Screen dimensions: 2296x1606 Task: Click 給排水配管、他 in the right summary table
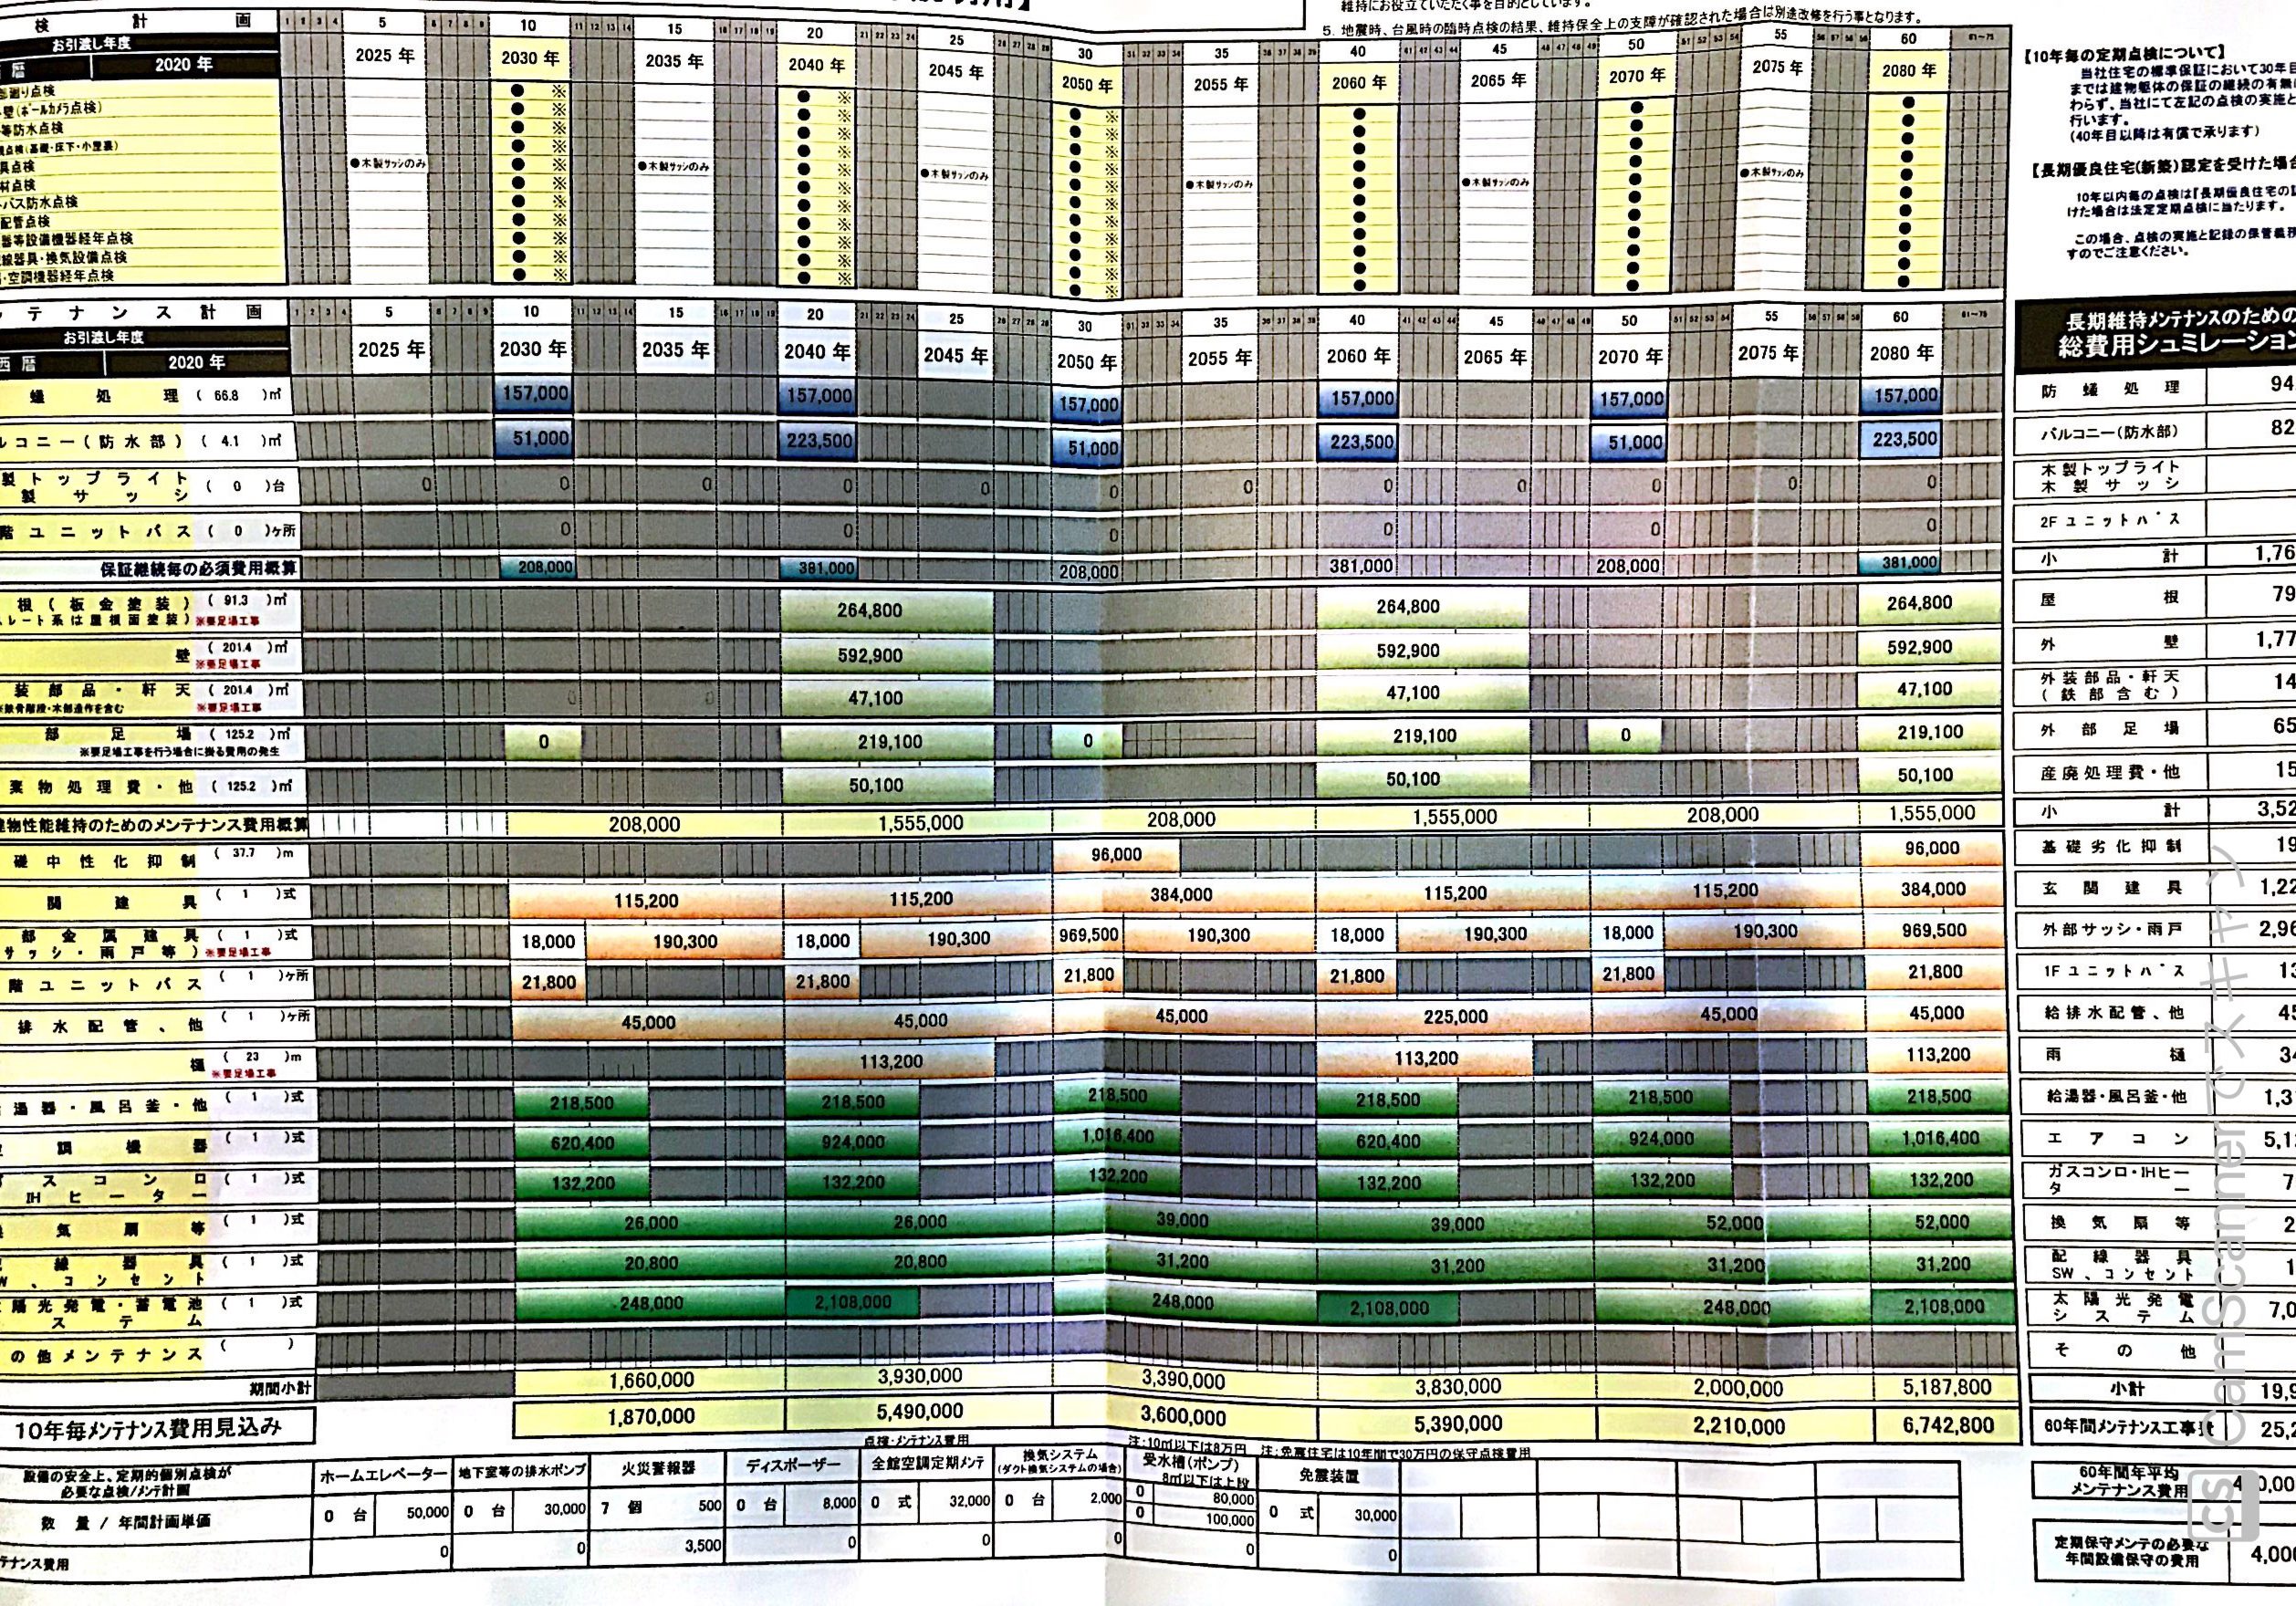click(x=2113, y=1013)
